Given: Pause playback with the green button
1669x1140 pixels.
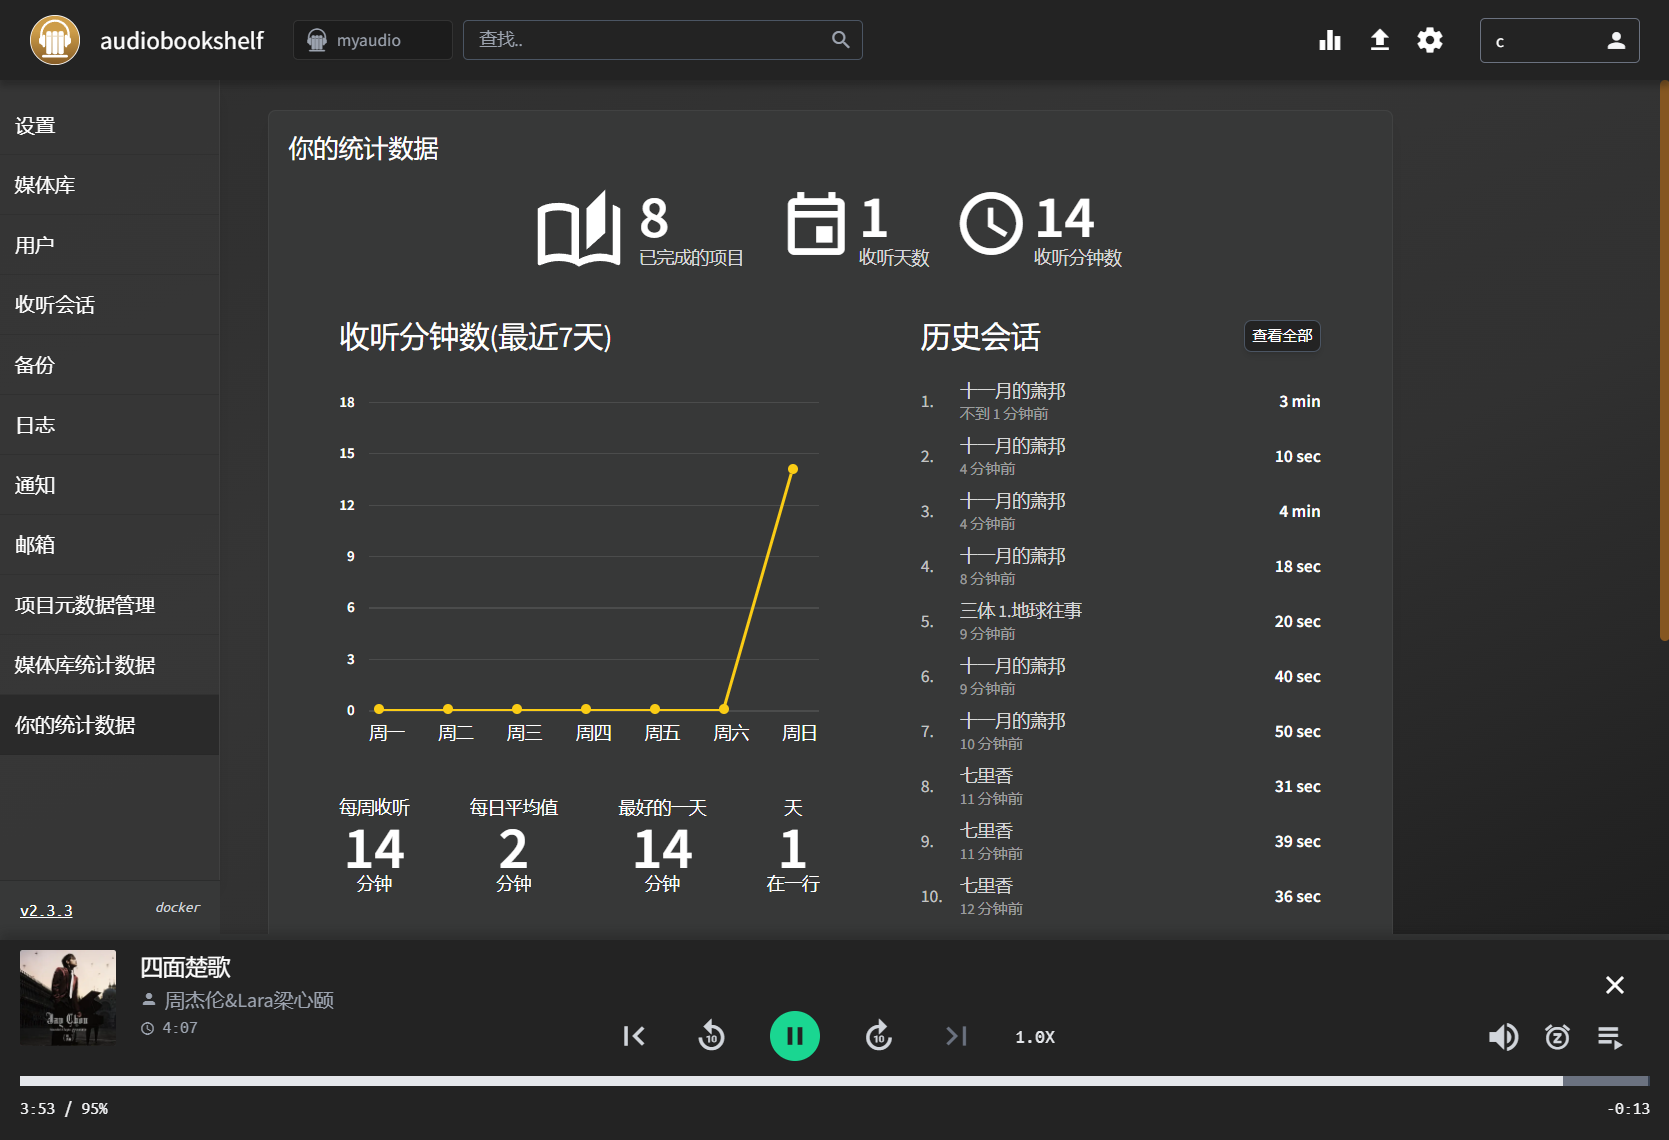Looking at the screenshot, I should [795, 1036].
